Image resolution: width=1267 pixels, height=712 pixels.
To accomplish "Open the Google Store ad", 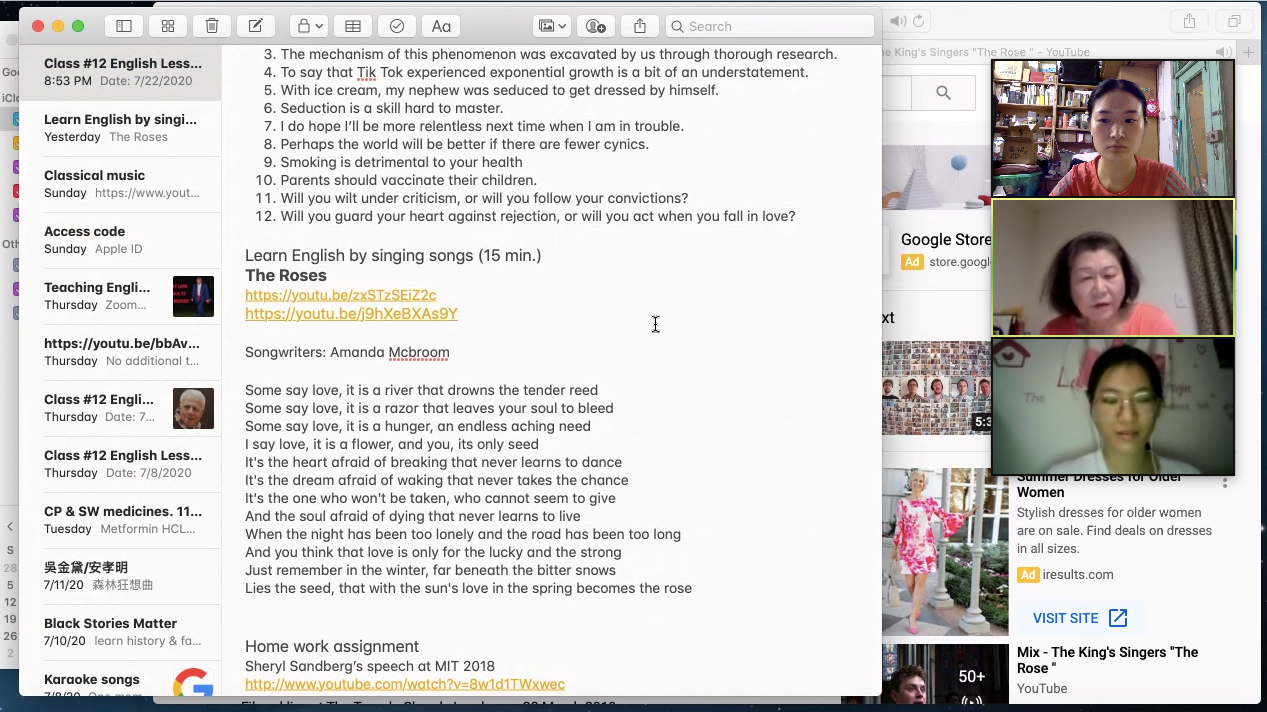I will 945,239.
